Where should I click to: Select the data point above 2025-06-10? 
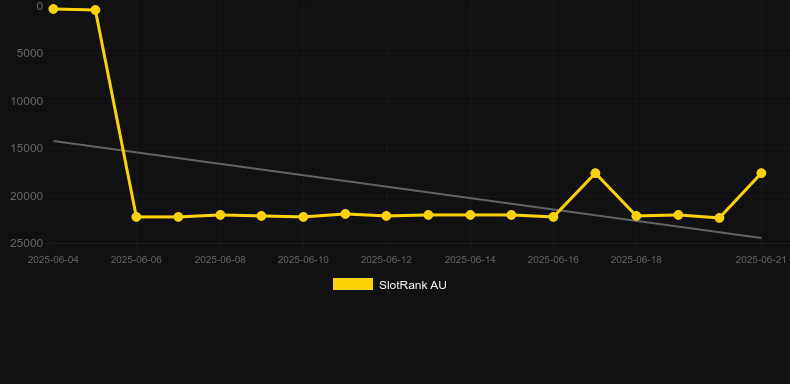303,217
